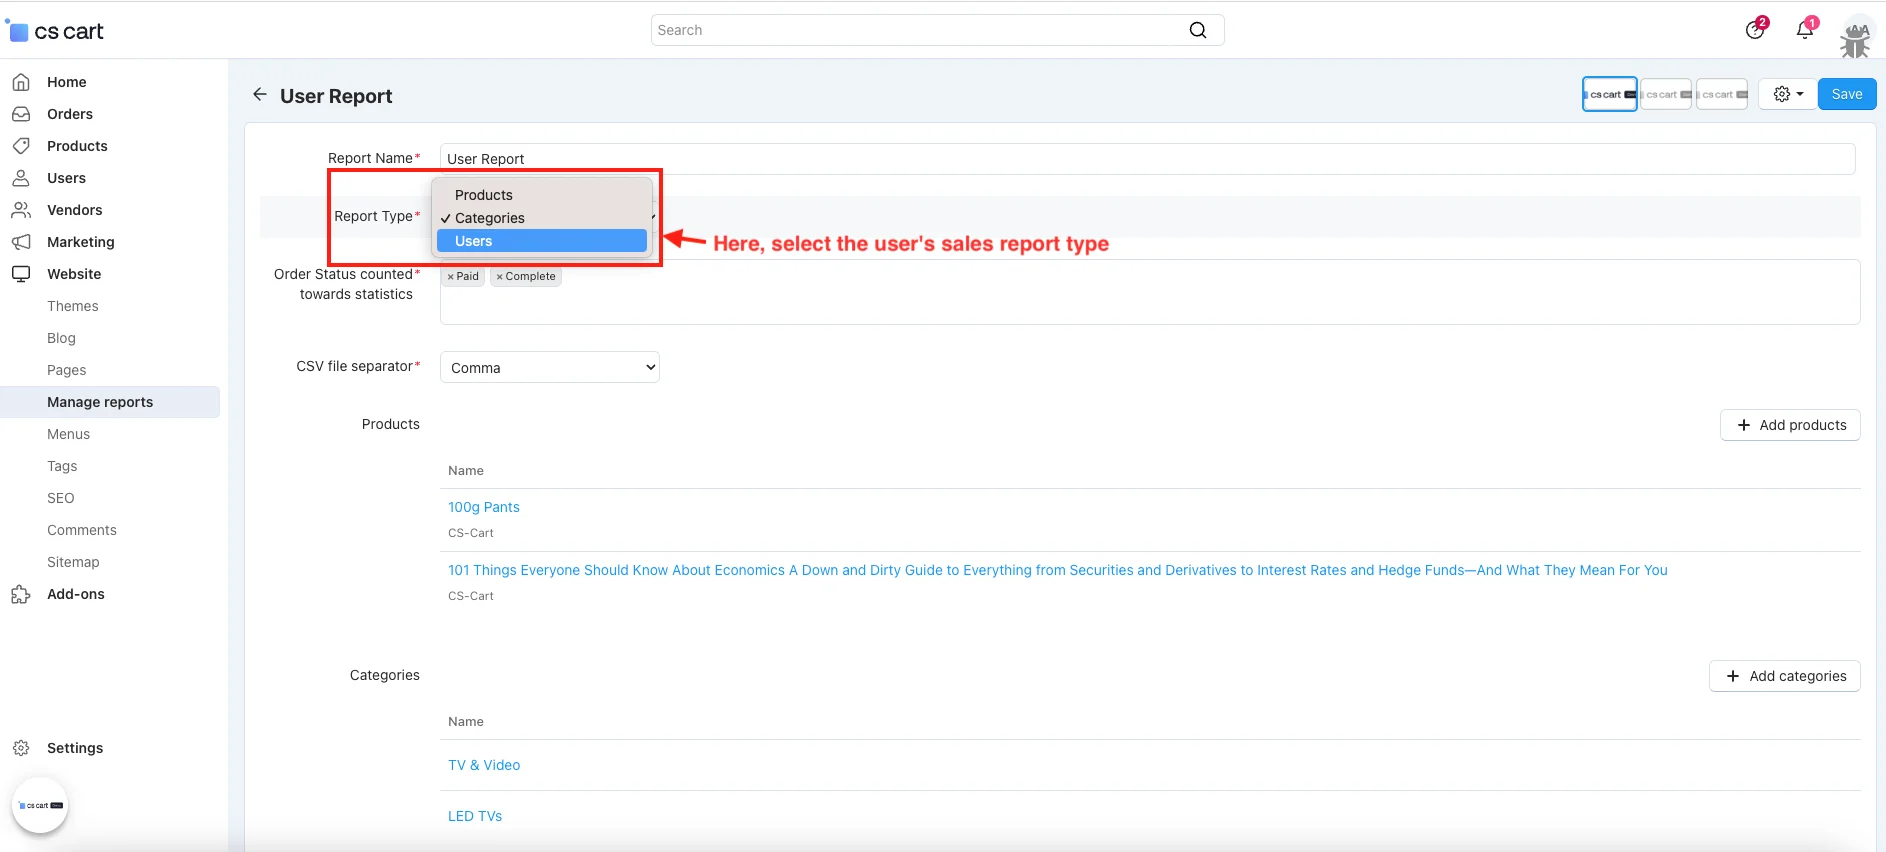Open Manage reports in sidebar
Screen dimensions: 1886x852
100,402
